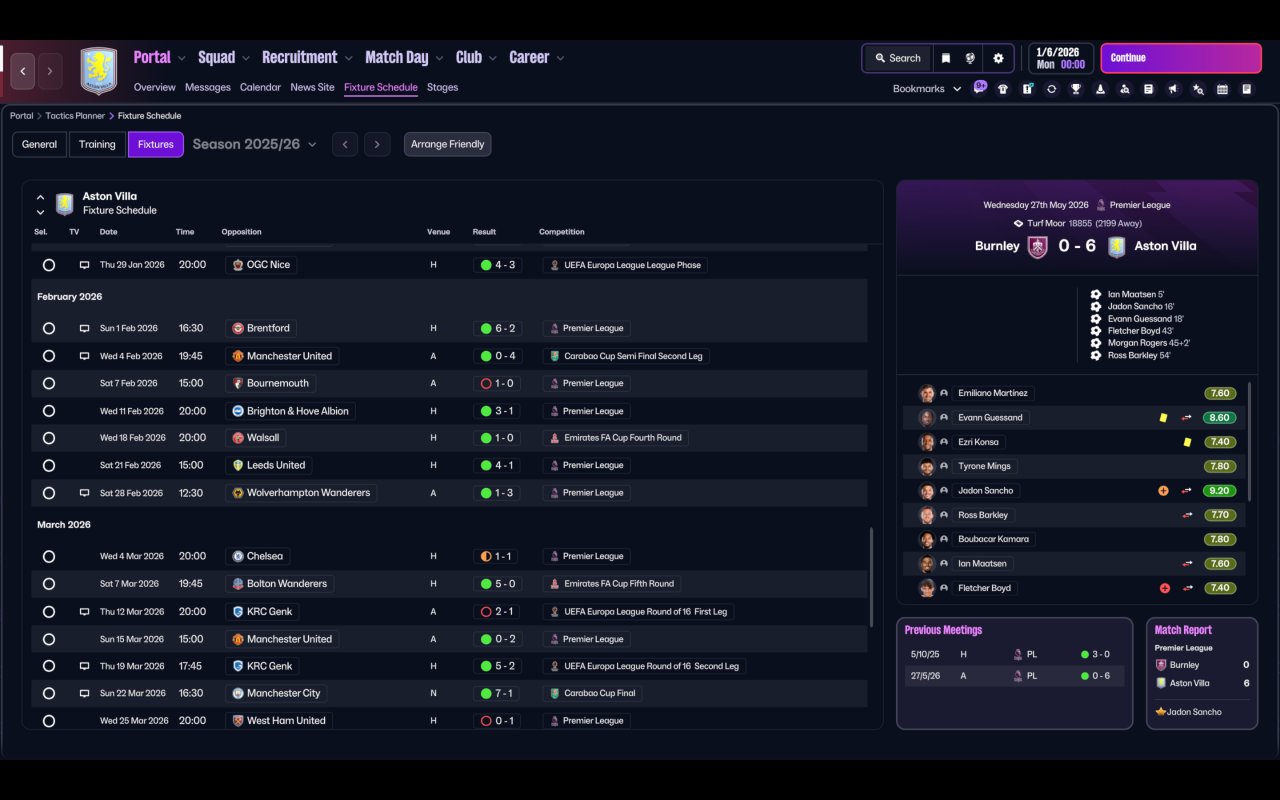The width and height of the screenshot is (1280, 800).
Task: Open the world globe icon in the top bar
Action: pos(970,58)
